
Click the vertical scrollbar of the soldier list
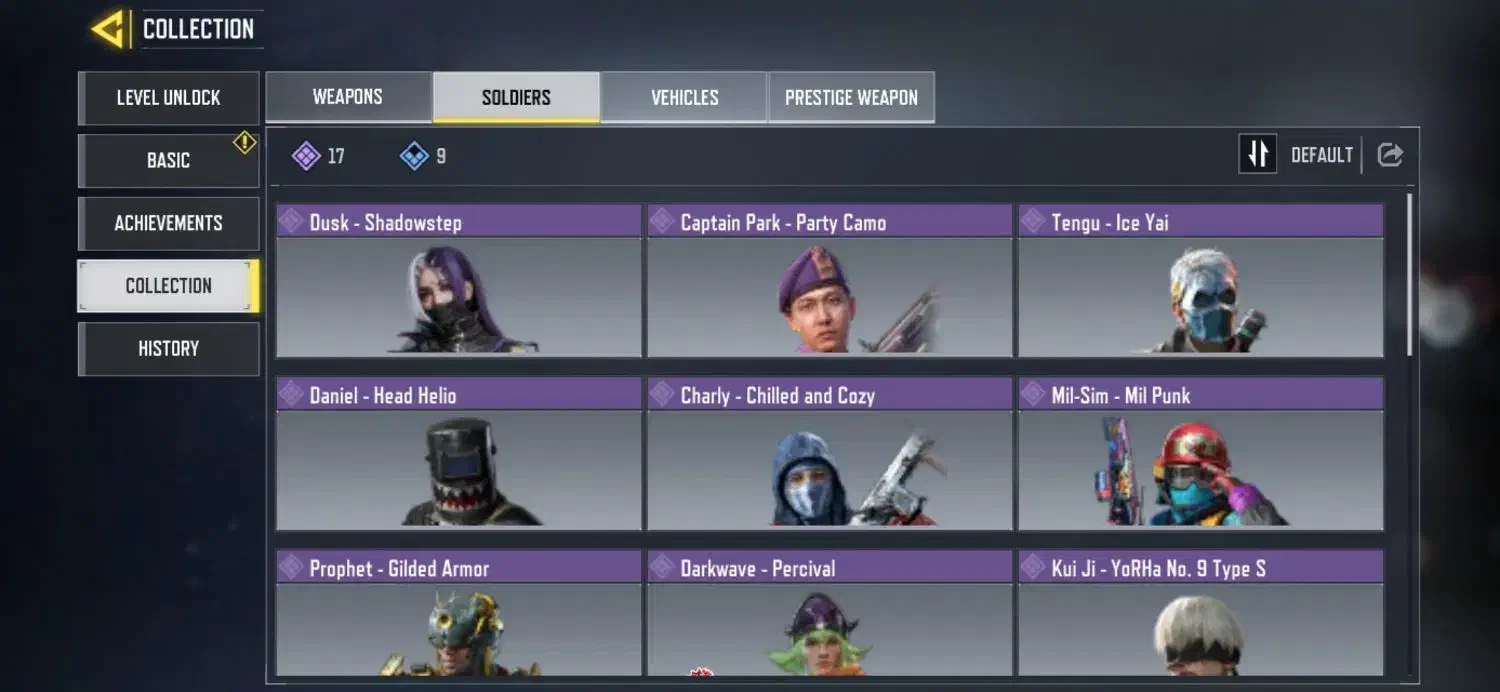[x=1410, y=274]
